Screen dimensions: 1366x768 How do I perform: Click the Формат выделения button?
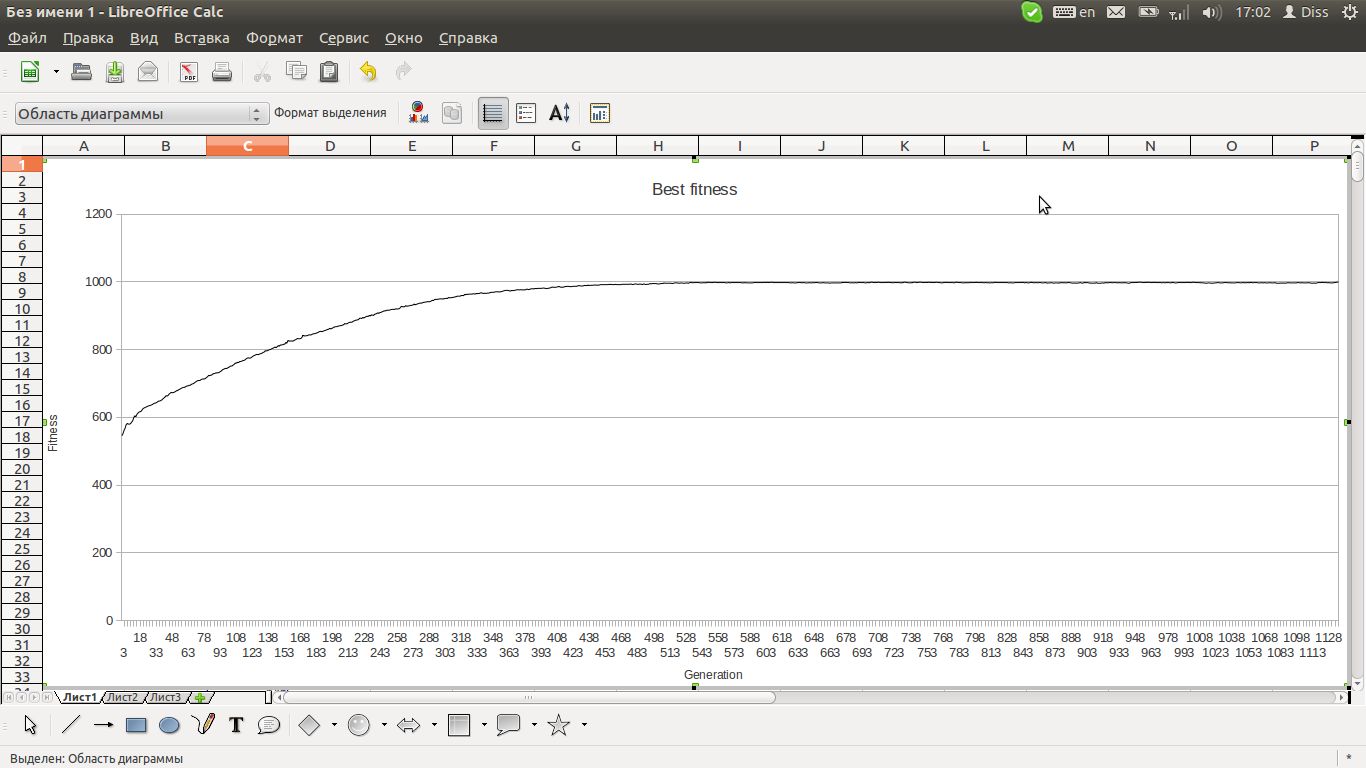coord(330,113)
